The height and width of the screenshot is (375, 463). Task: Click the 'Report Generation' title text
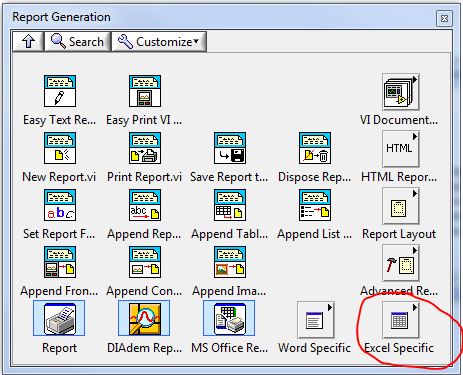click(x=61, y=17)
